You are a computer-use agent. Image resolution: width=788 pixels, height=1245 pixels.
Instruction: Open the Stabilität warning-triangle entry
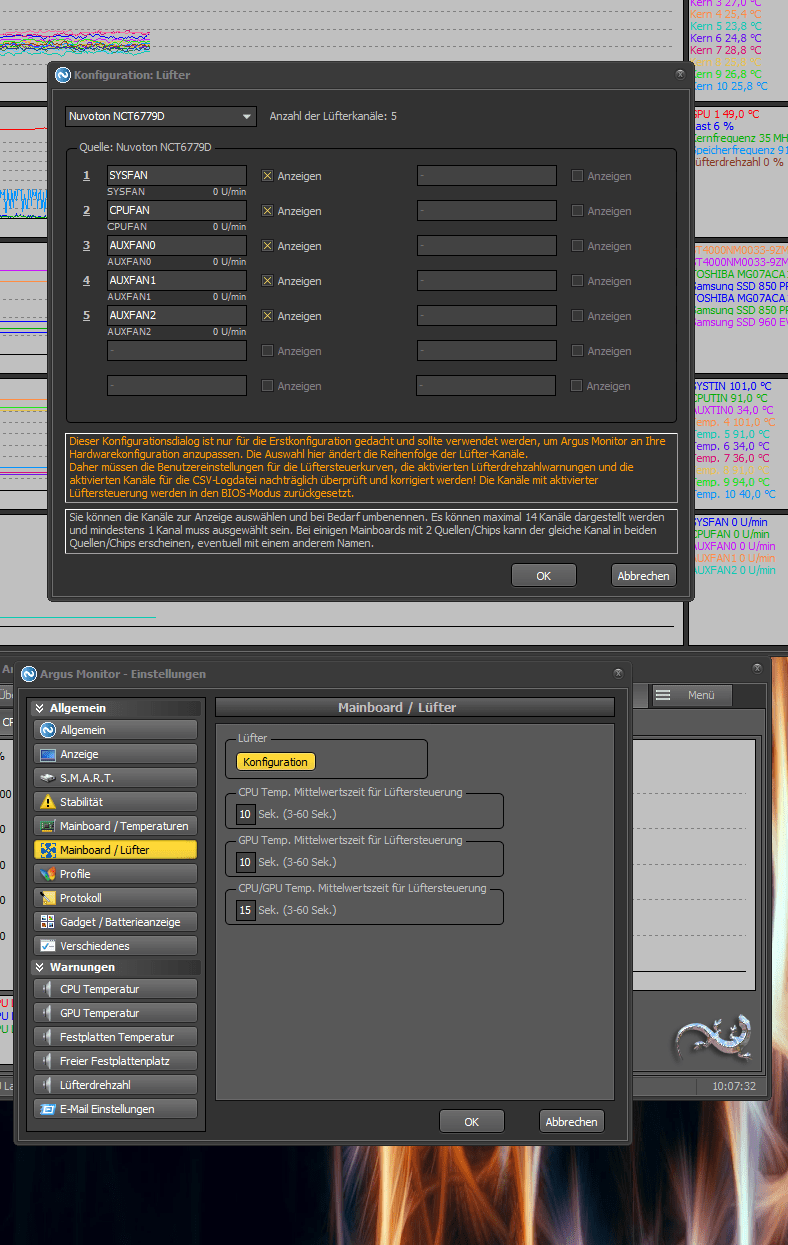coord(115,802)
